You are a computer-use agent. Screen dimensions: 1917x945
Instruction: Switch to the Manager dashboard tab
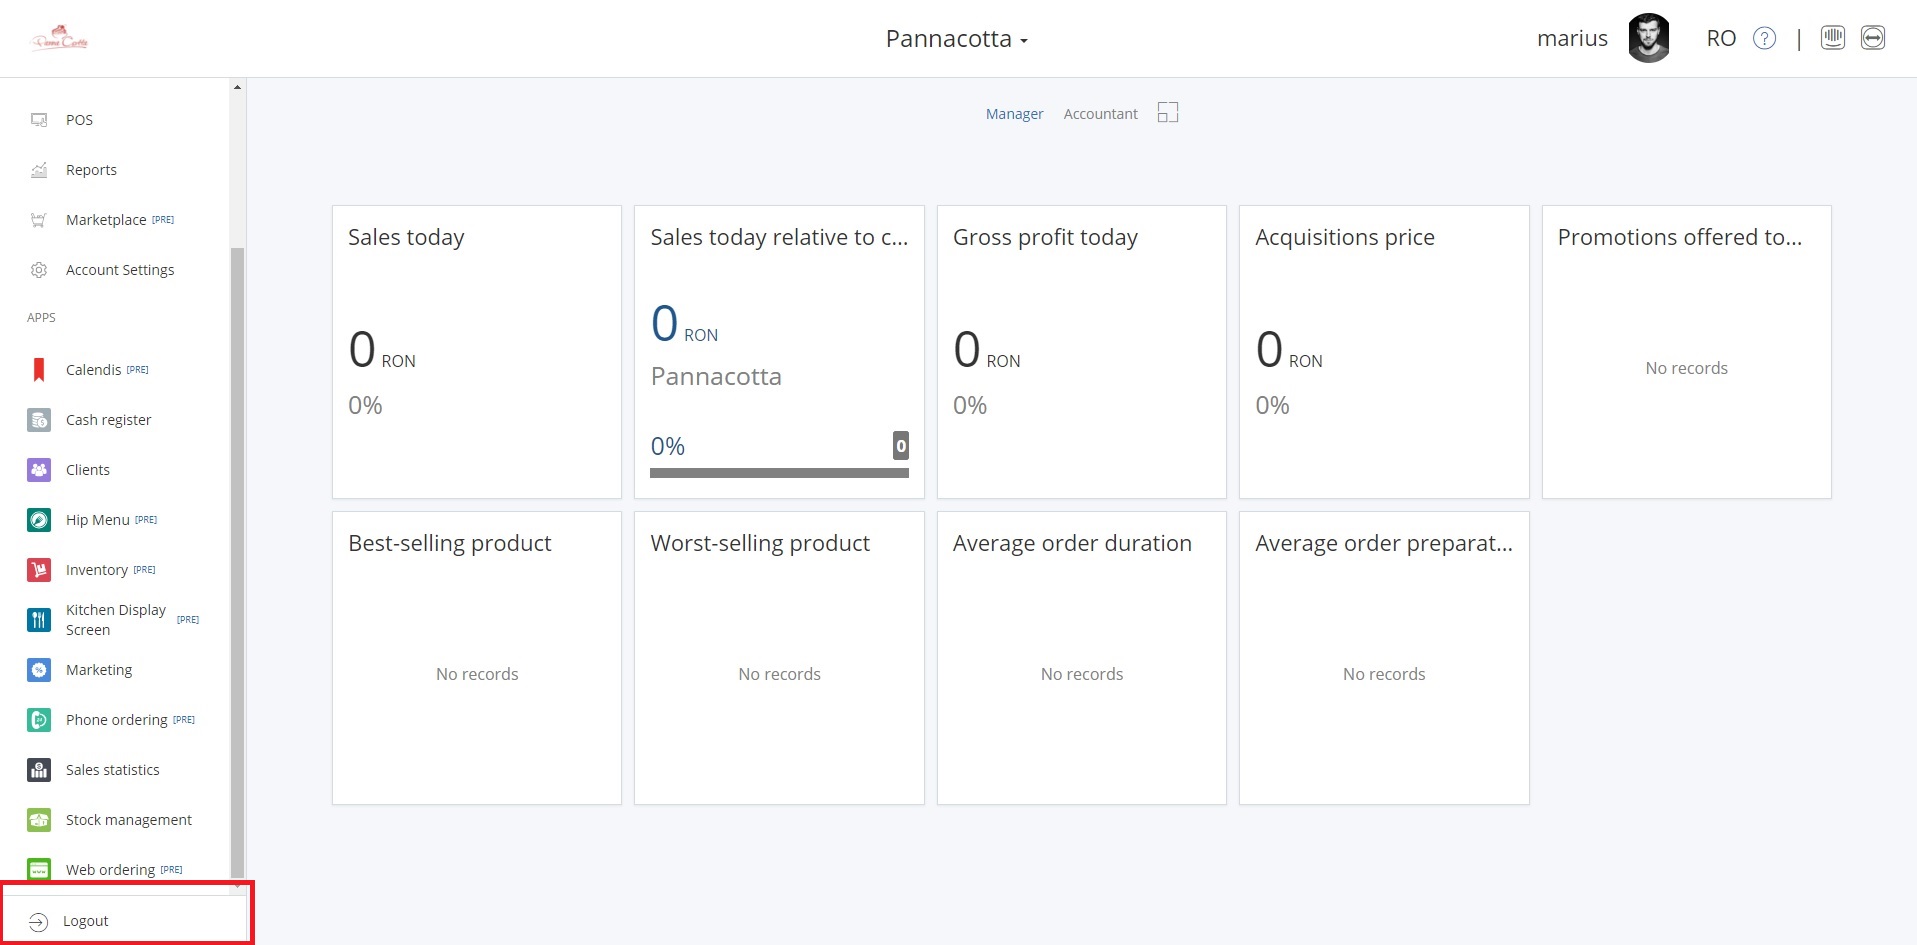(1014, 114)
